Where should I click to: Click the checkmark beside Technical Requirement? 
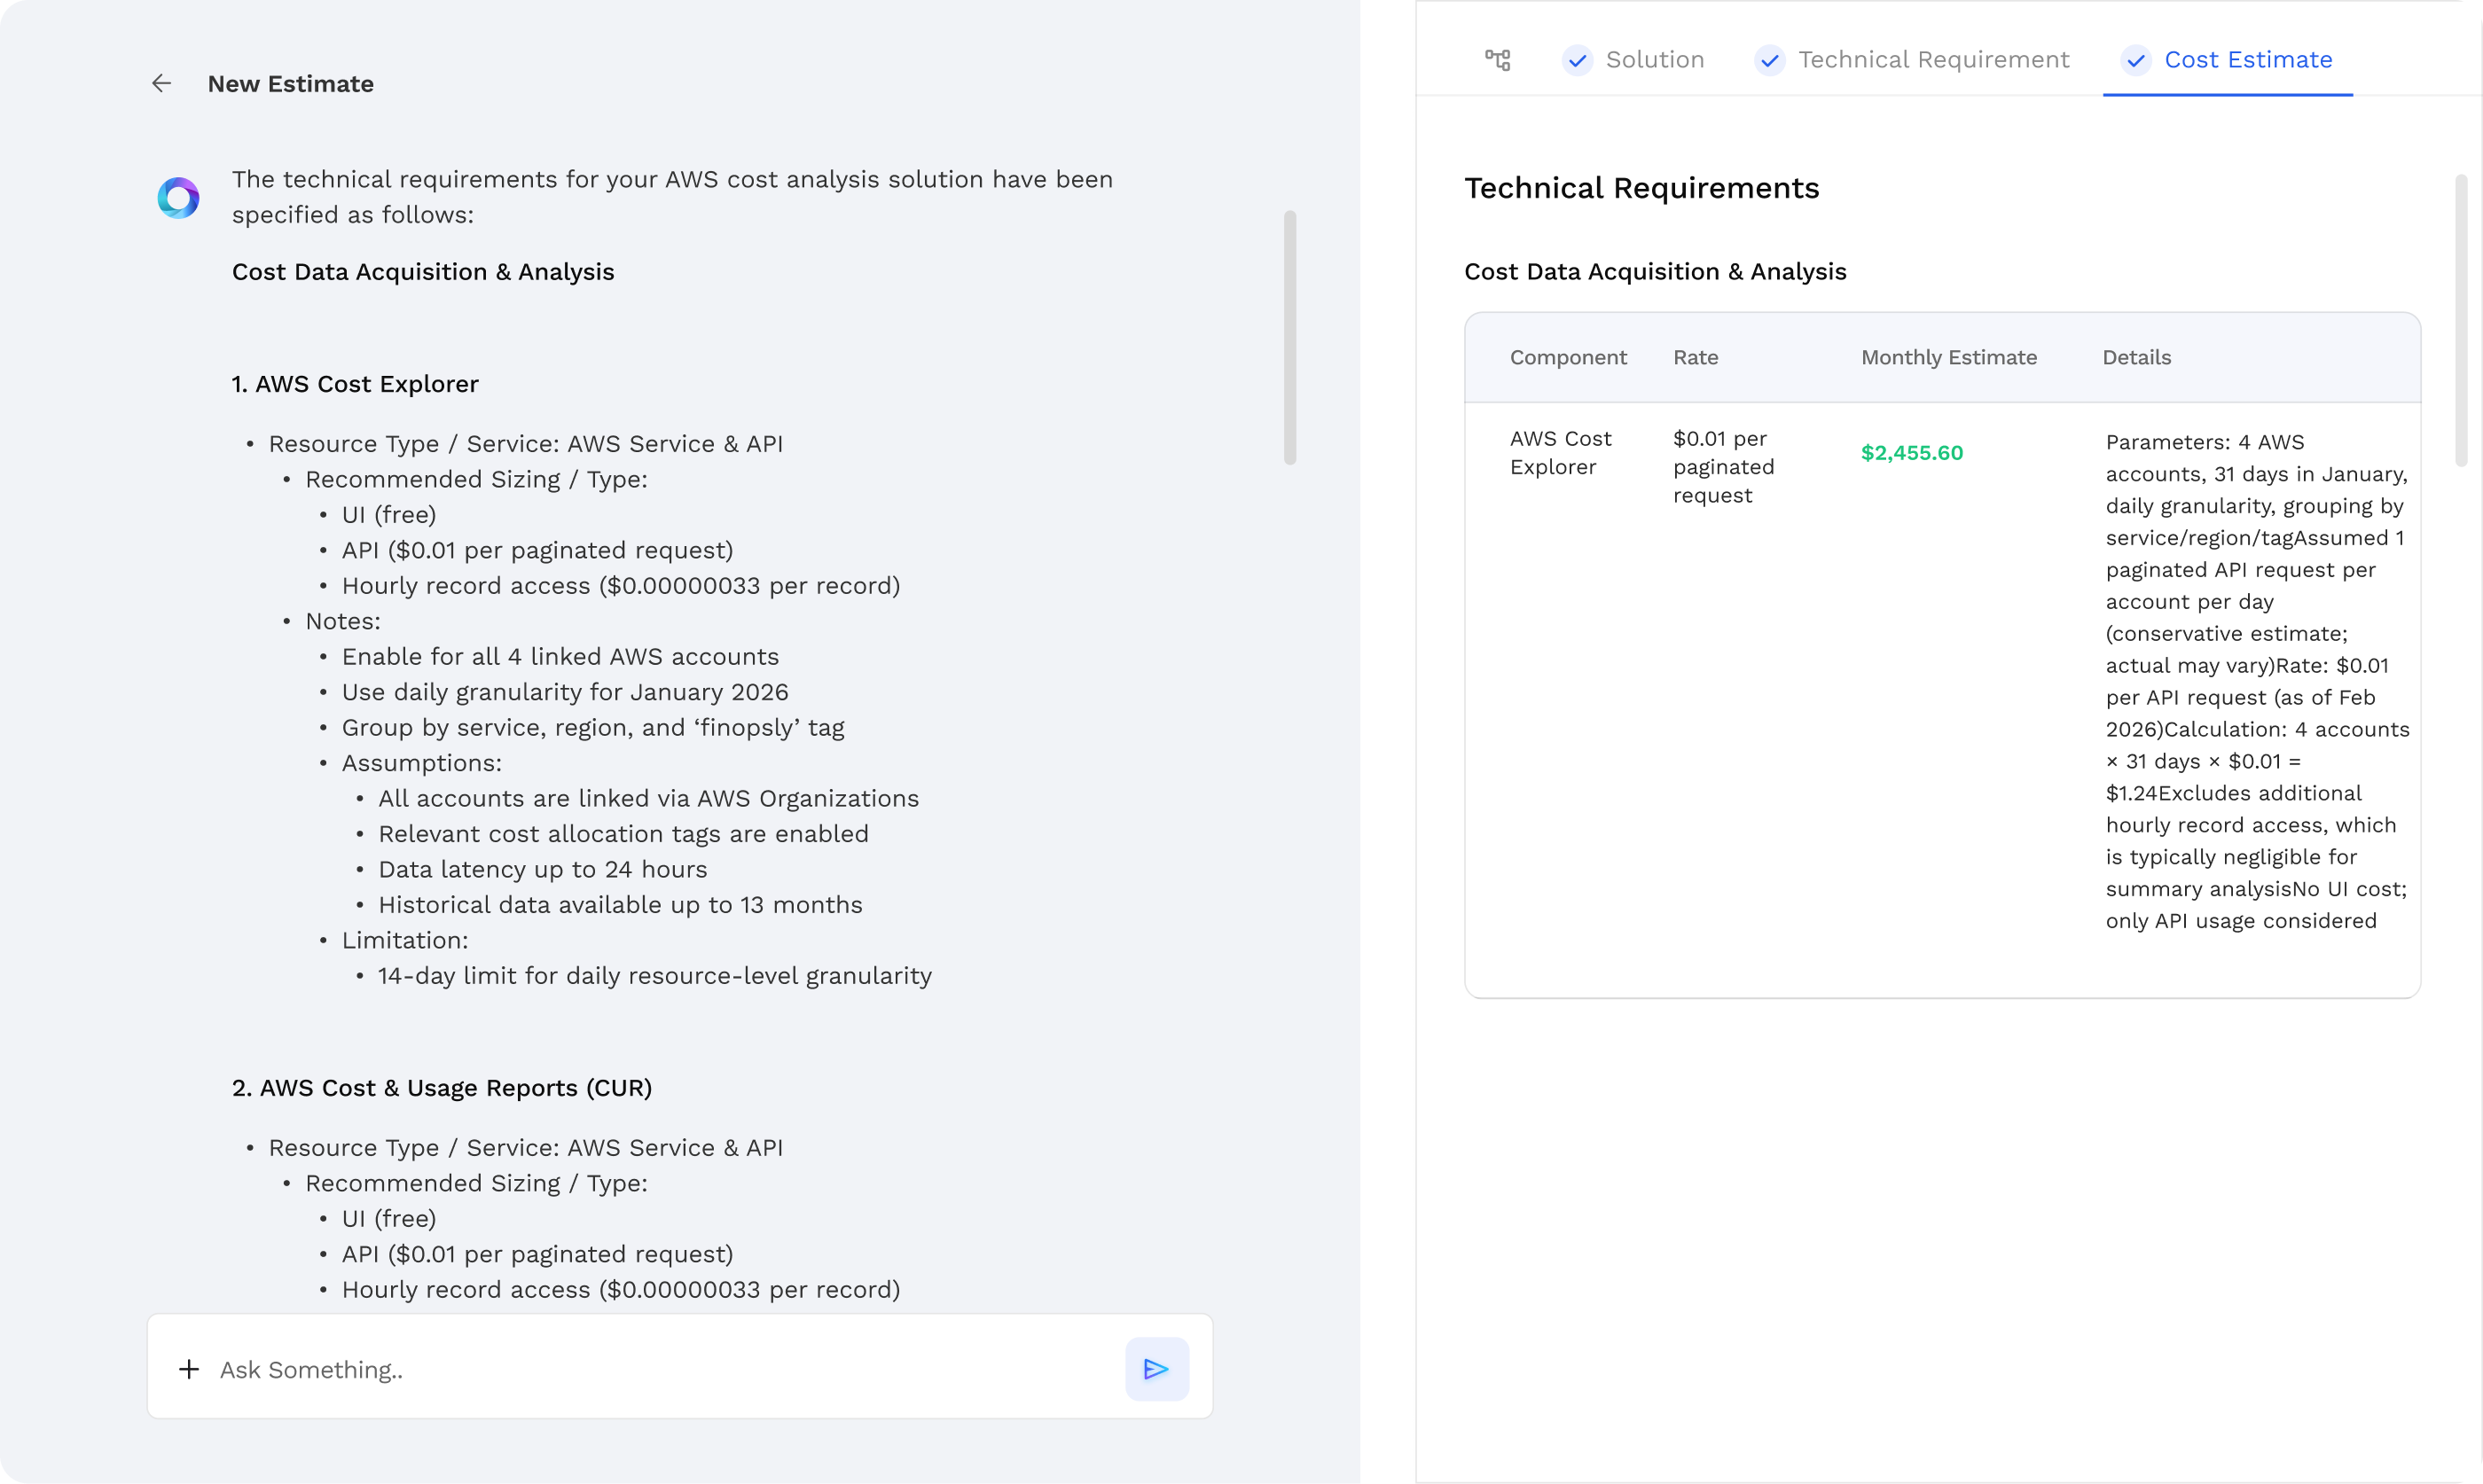(1769, 60)
